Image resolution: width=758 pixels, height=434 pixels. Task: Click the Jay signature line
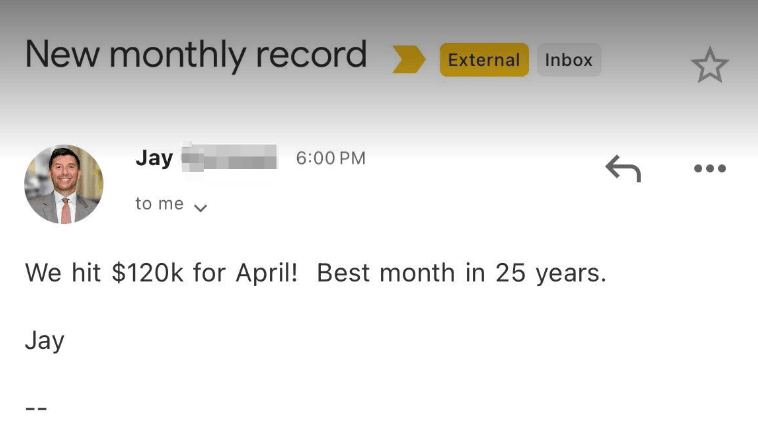point(45,341)
